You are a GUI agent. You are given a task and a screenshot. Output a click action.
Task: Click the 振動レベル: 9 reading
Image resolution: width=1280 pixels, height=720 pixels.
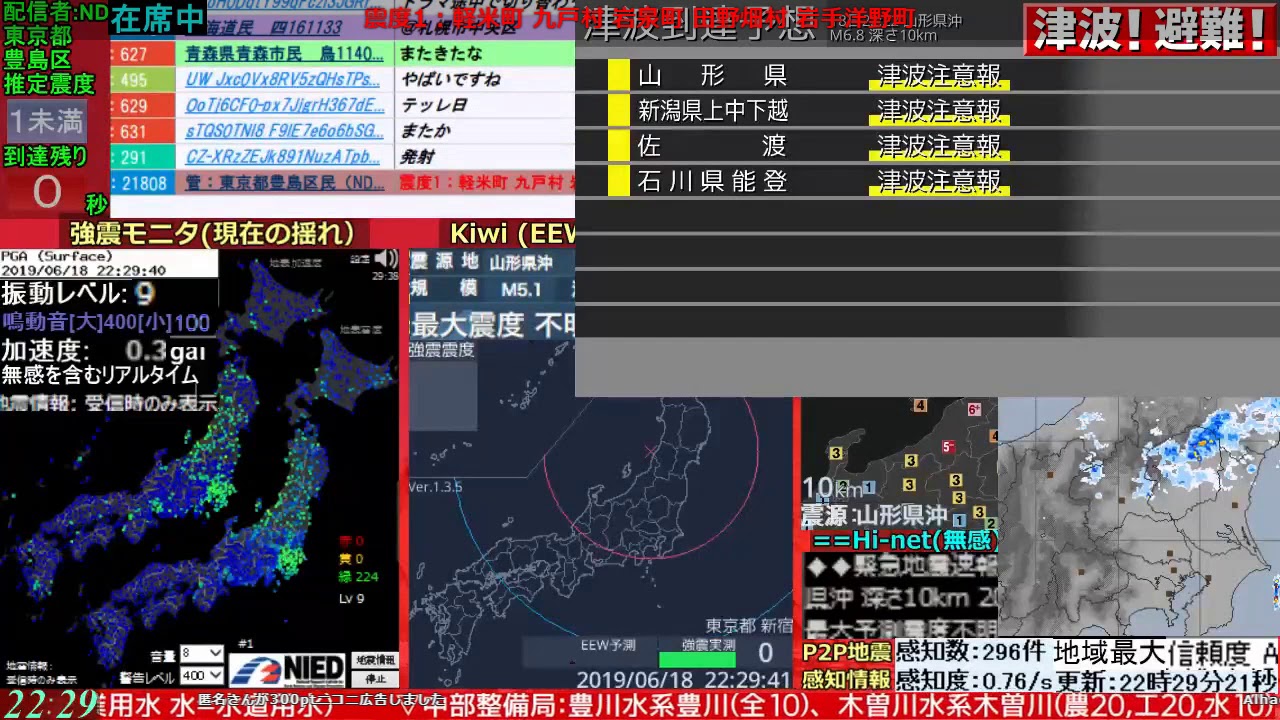(x=78, y=294)
